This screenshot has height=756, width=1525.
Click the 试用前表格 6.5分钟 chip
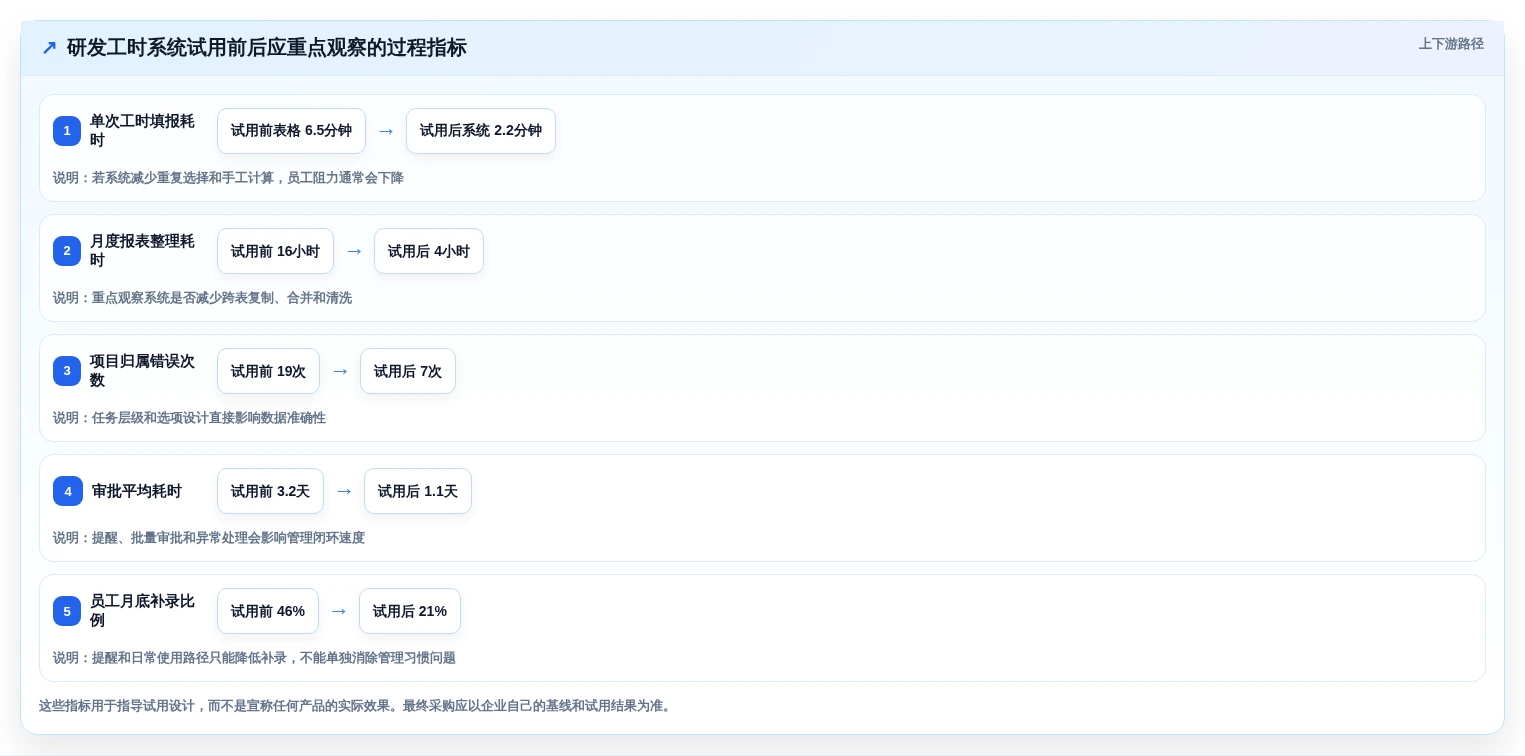pos(291,131)
